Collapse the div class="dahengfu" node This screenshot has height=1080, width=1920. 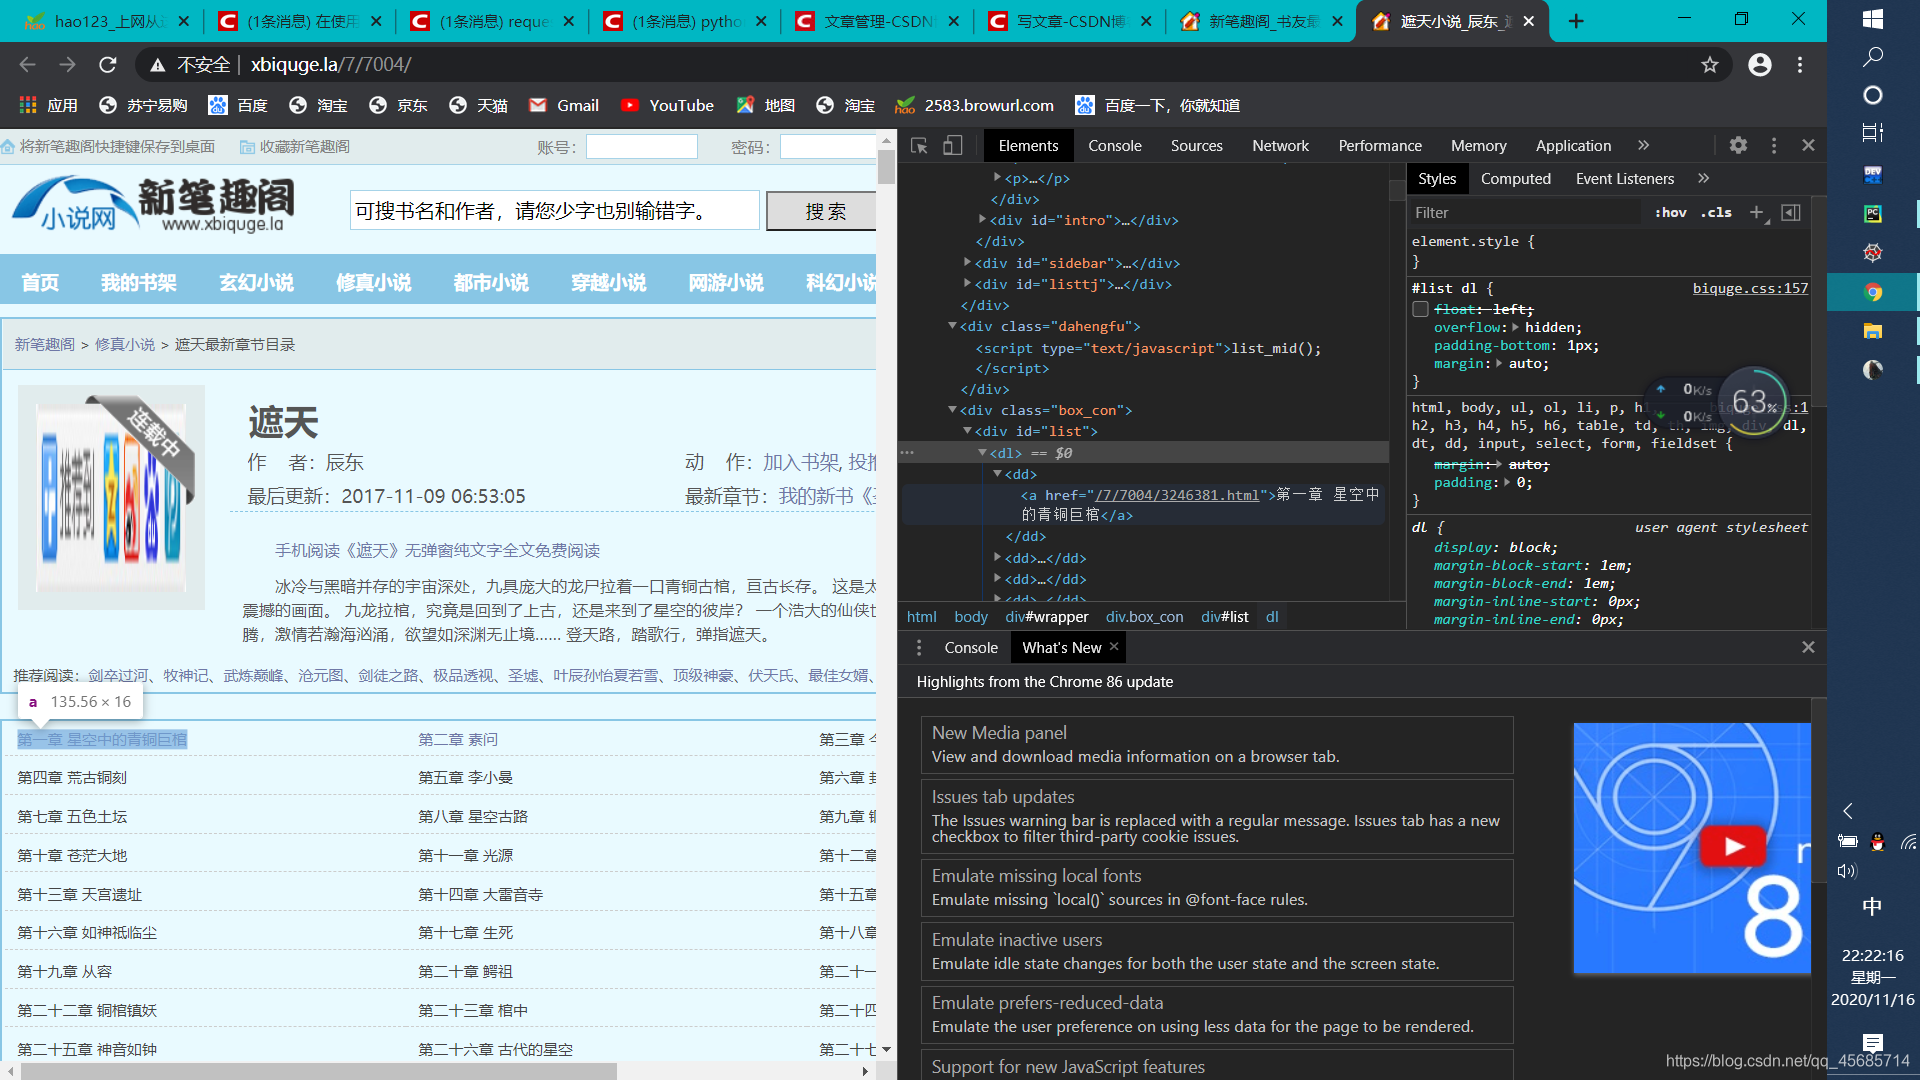click(952, 326)
